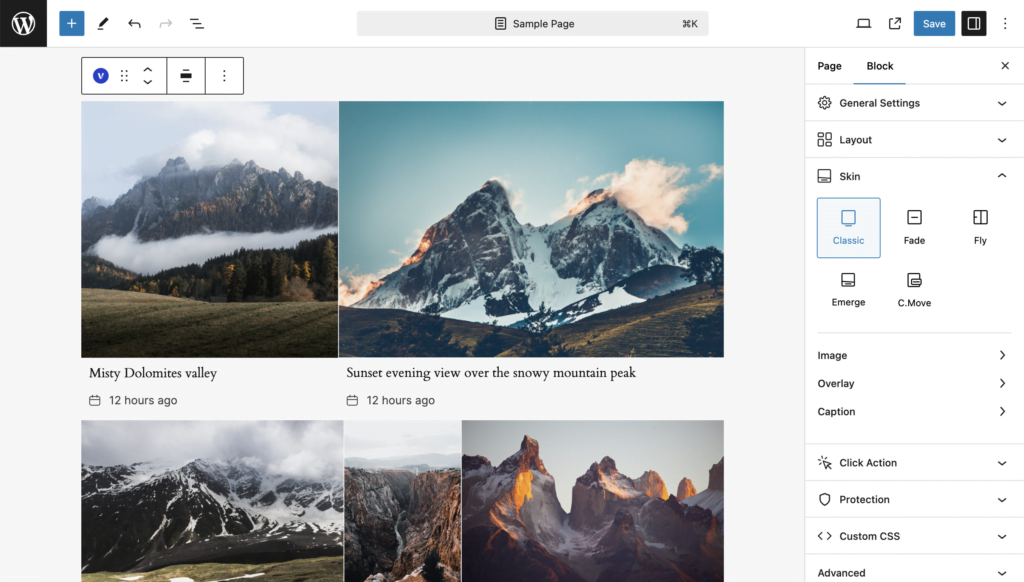Click the orange-lit rocky peaks photo
Image resolution: width=1024 pixels, height=582 pixels.
[592, 501]
